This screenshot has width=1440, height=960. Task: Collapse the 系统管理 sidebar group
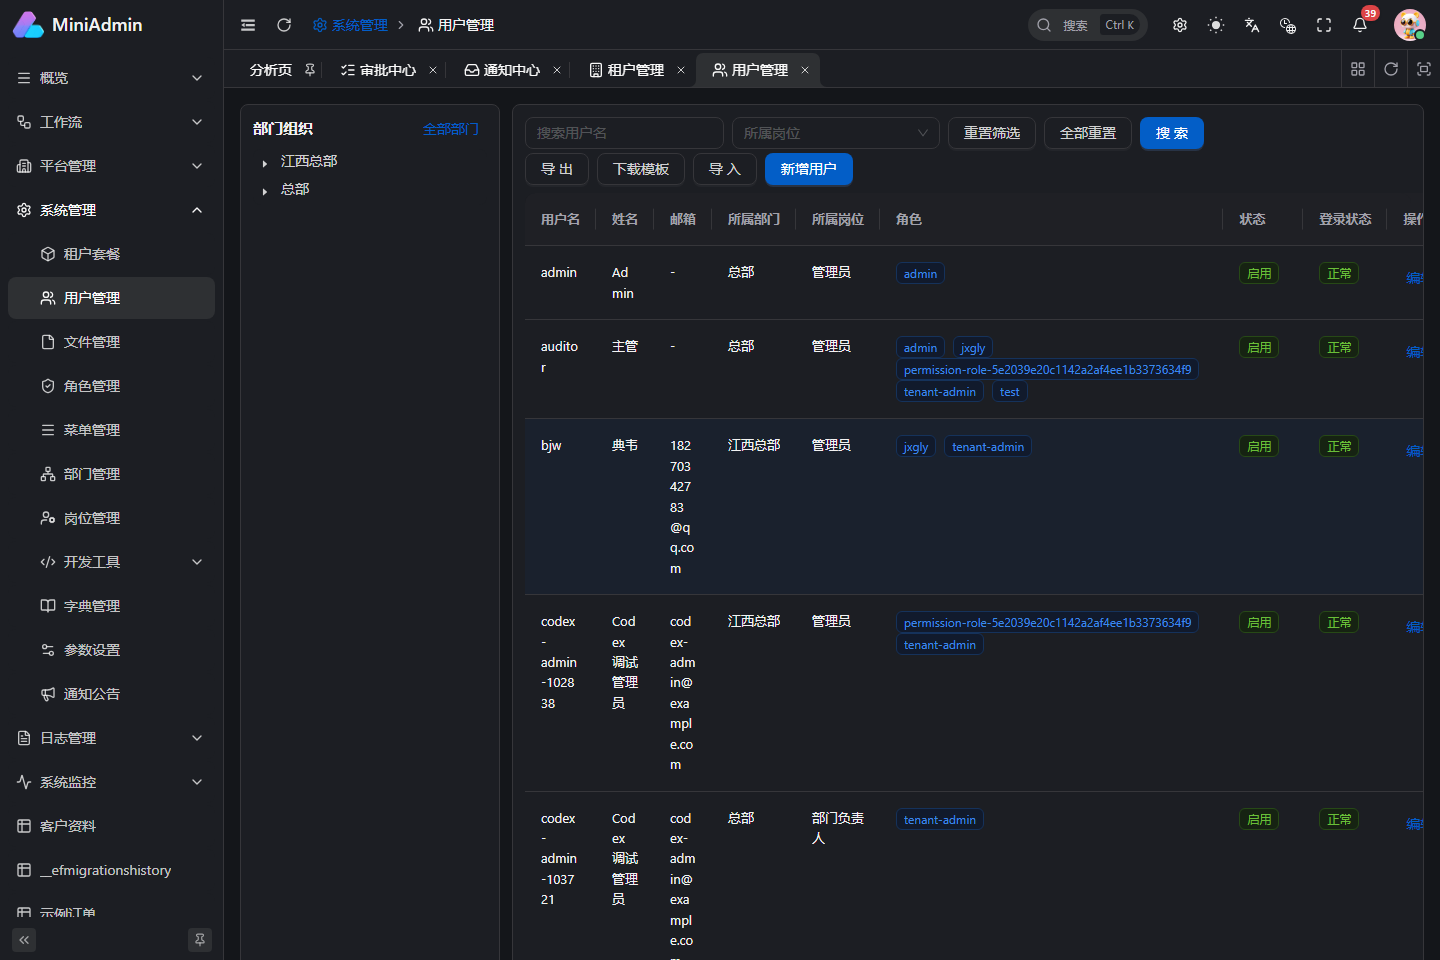[x=111, y=210]
